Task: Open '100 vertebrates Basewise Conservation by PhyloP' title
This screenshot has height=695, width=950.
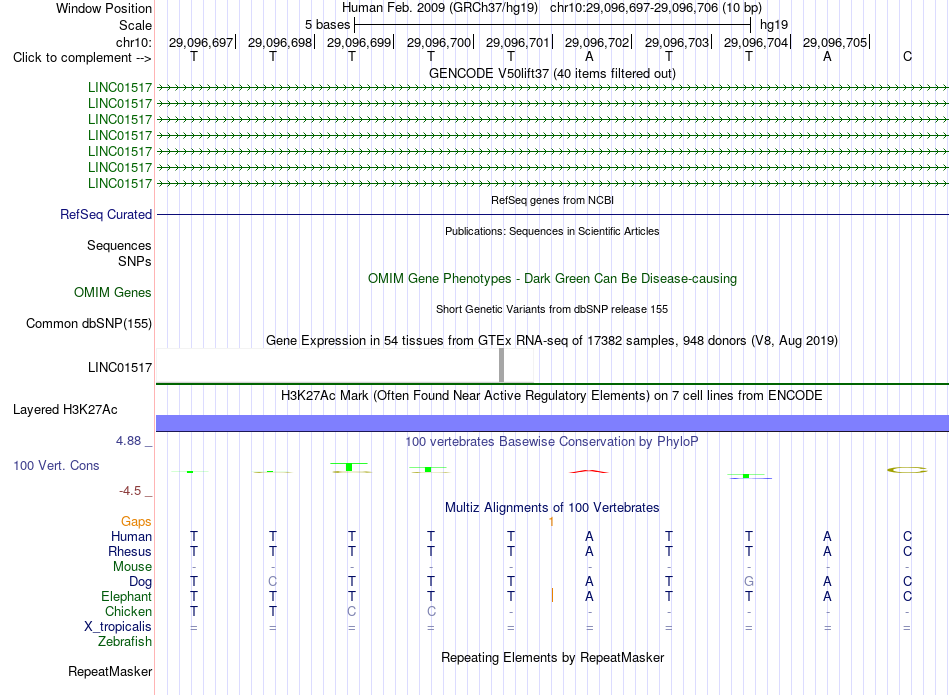Action: click(x=552, y=442)
